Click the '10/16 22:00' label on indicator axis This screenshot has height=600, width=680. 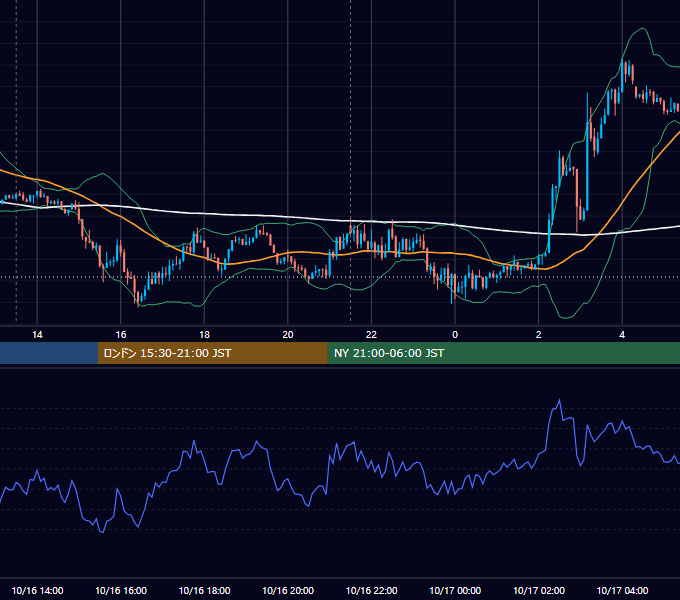click(x=371, y=590)
